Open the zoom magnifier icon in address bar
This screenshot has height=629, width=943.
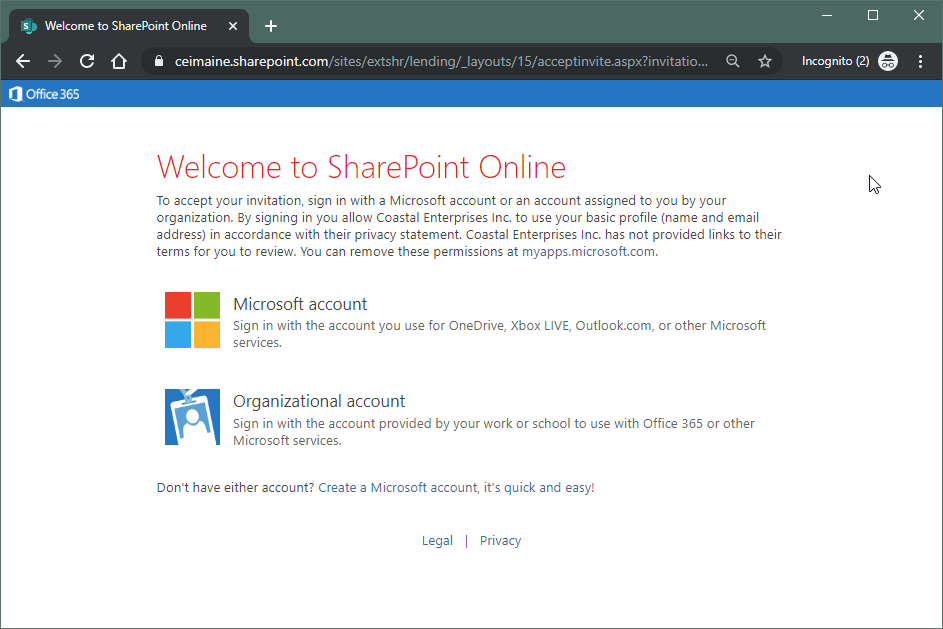(x=733, y=61)
